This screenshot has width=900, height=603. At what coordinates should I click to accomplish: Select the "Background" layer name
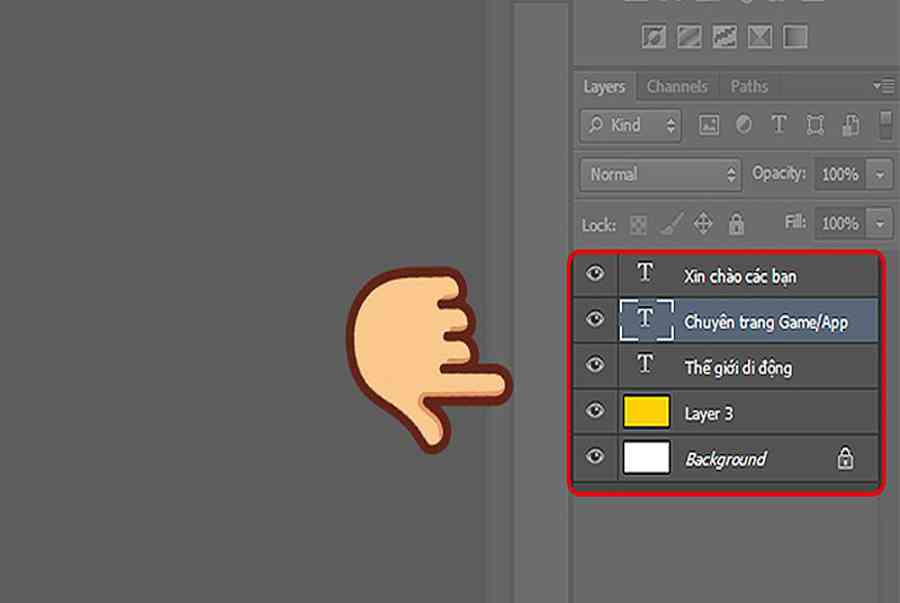click(x=726, y=459)
